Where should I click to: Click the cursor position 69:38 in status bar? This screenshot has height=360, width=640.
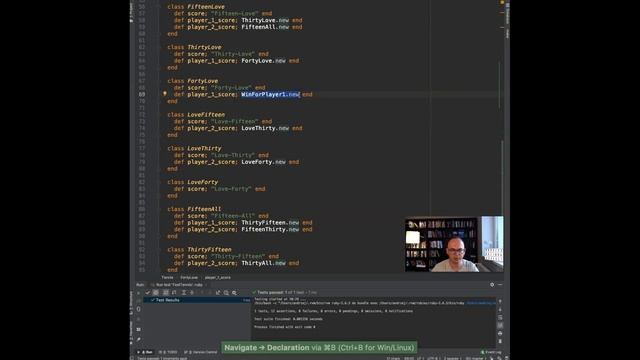[409, 358]
